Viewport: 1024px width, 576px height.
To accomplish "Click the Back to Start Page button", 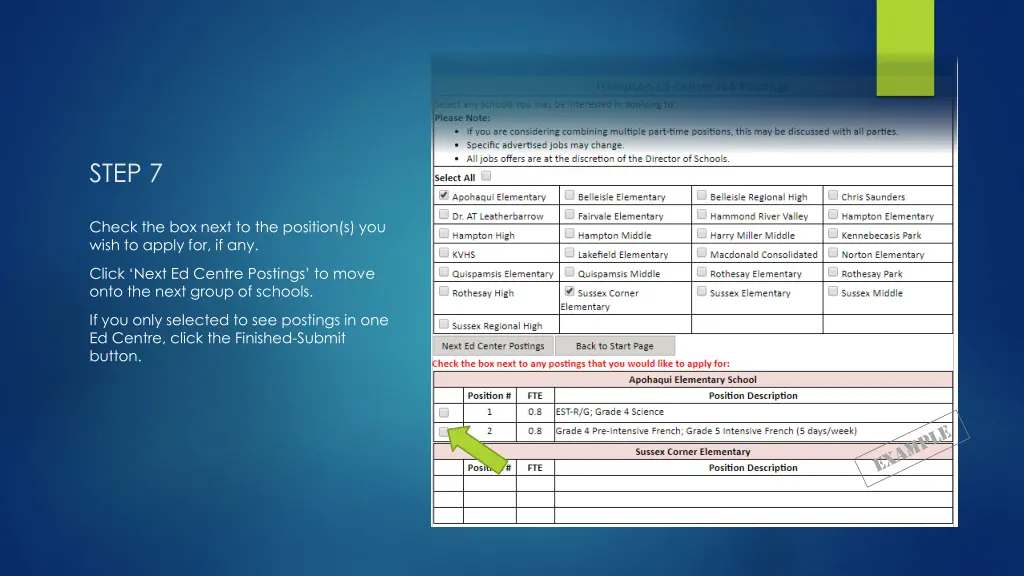I will point(614,346).
